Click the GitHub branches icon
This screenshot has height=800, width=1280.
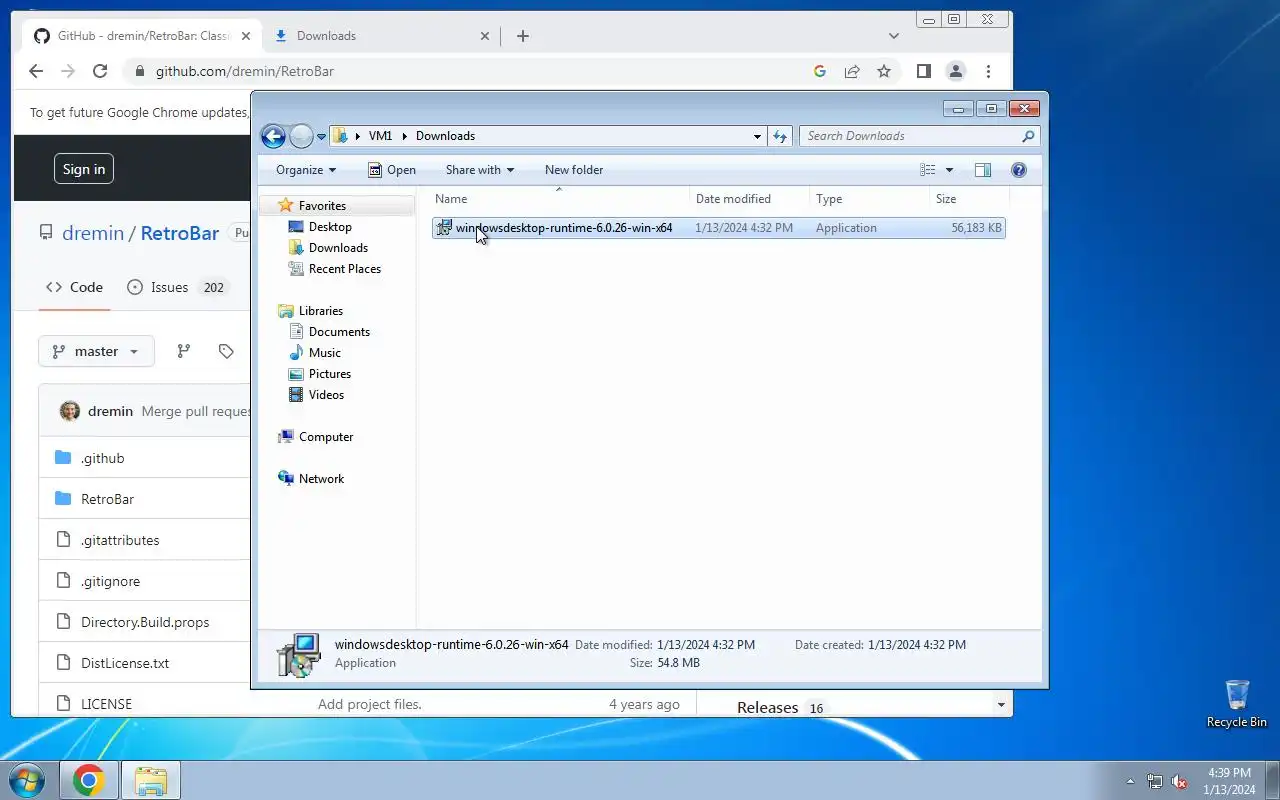pos(183,351)
